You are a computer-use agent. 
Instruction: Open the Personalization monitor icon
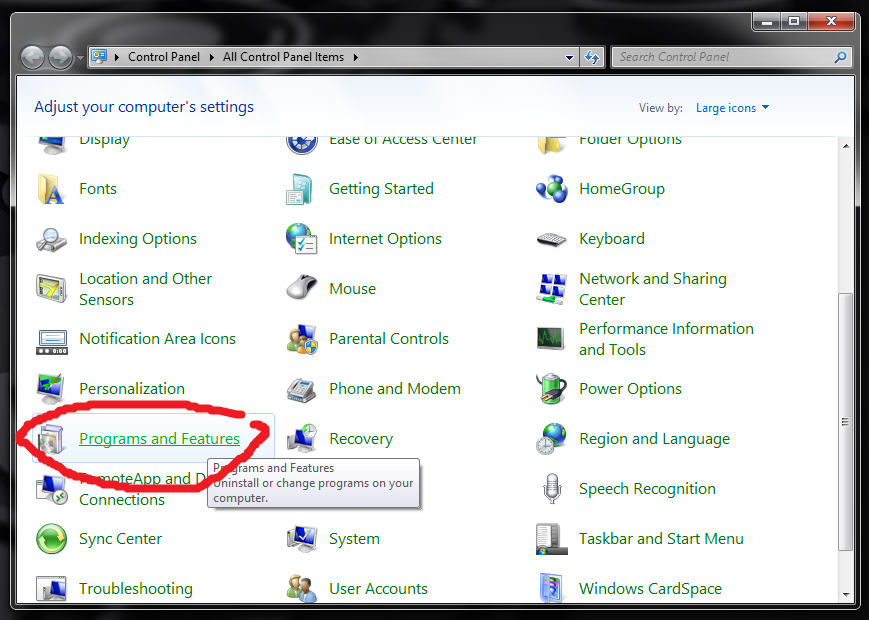tap(51, 389)
